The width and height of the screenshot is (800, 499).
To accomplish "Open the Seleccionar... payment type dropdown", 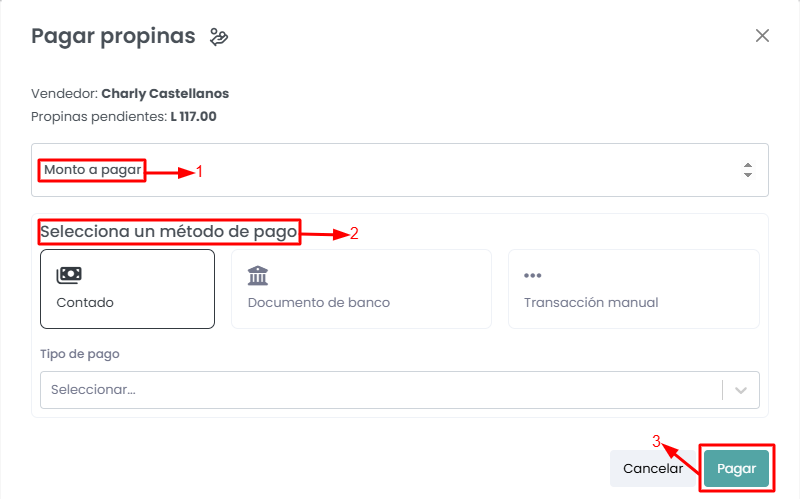I will click(x=380, y=390).
